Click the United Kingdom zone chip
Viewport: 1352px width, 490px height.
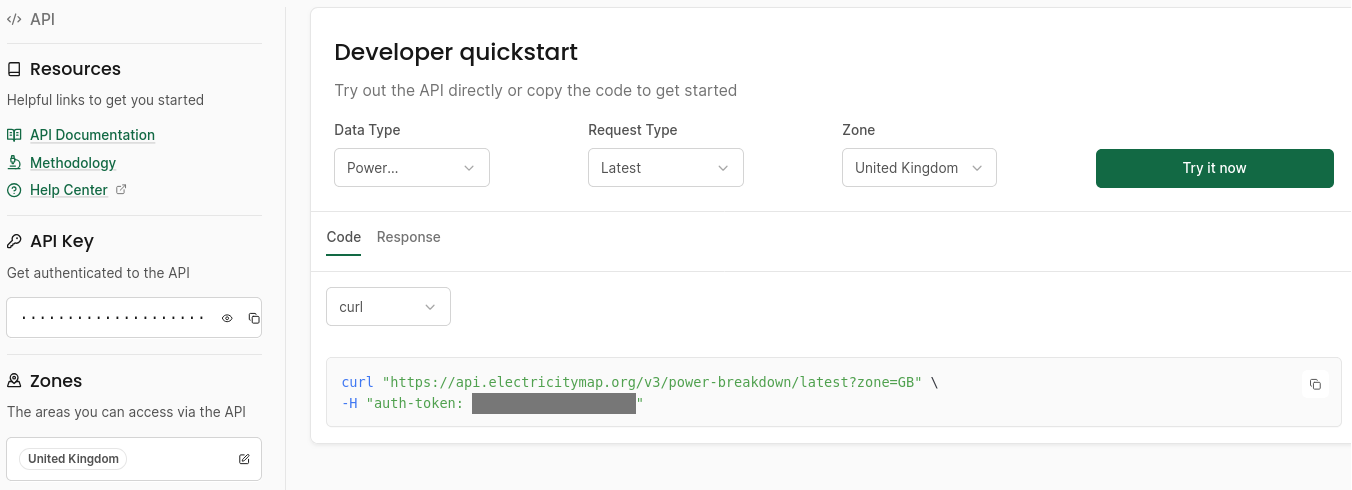click(x=73, y=459)
